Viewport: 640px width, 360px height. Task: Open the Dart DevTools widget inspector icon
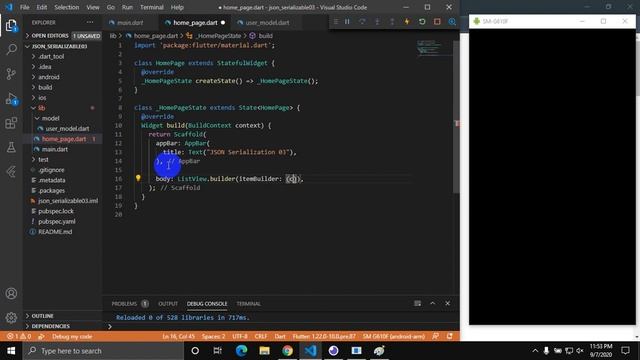[452, 22]
